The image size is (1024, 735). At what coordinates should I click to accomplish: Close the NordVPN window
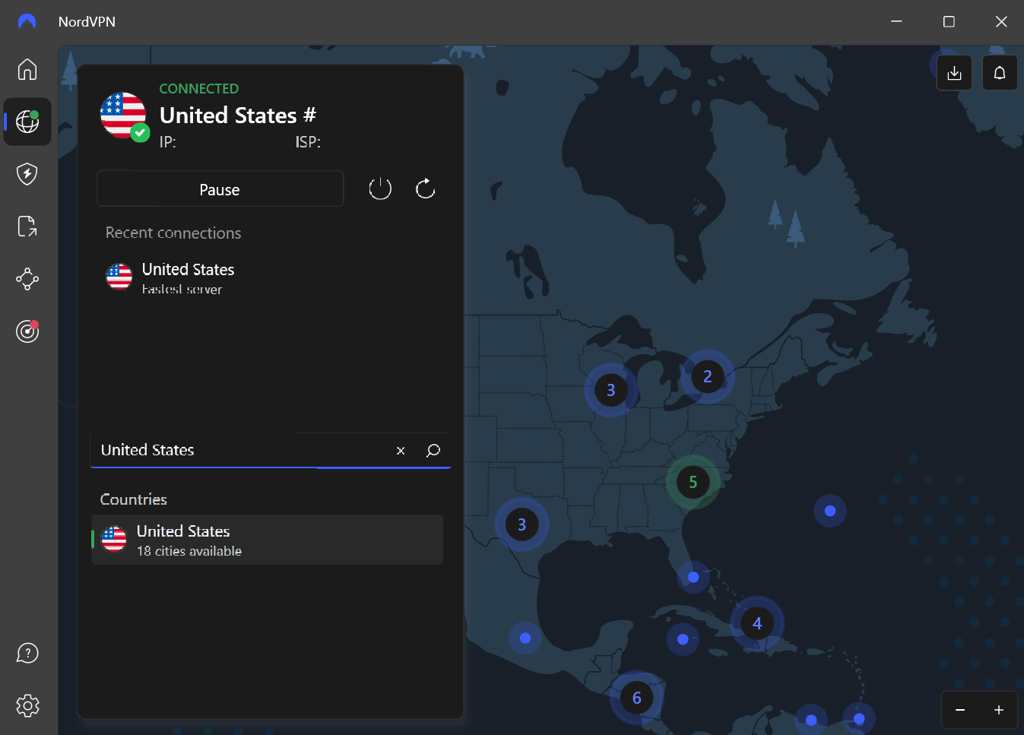point(1001,22)
